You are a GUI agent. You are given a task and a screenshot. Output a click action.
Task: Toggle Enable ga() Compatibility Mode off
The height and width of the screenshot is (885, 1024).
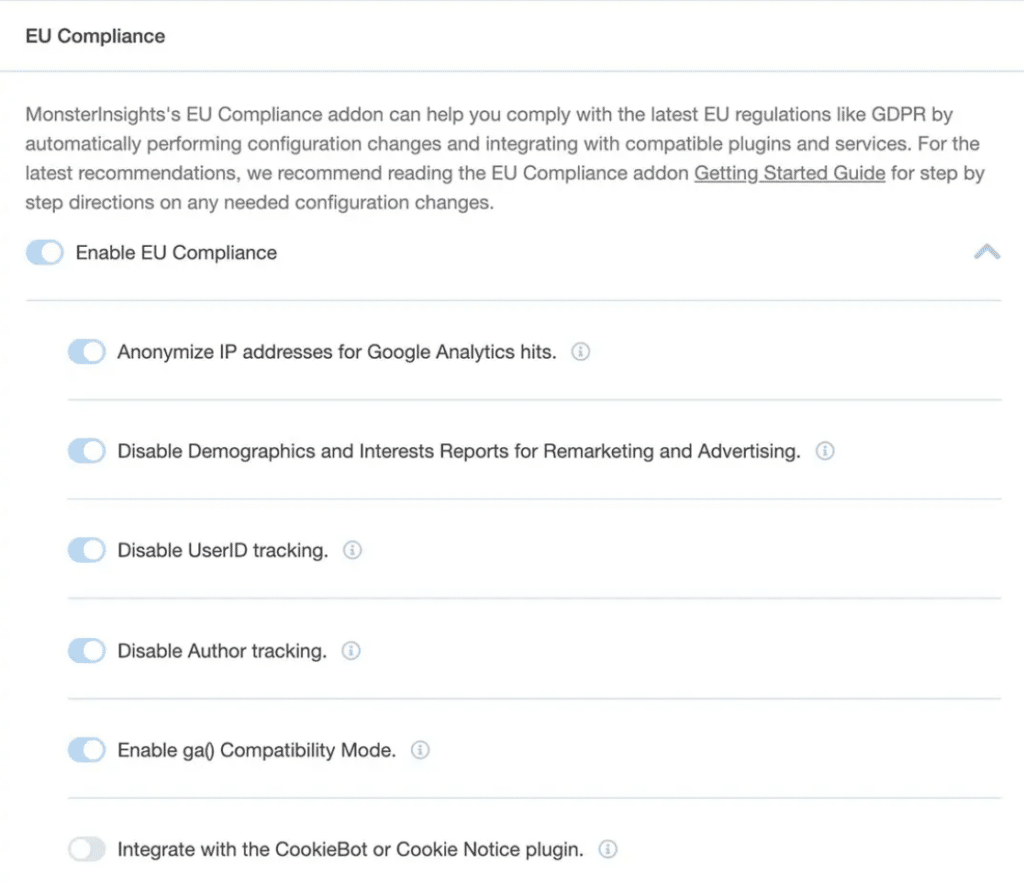[86, 750]
